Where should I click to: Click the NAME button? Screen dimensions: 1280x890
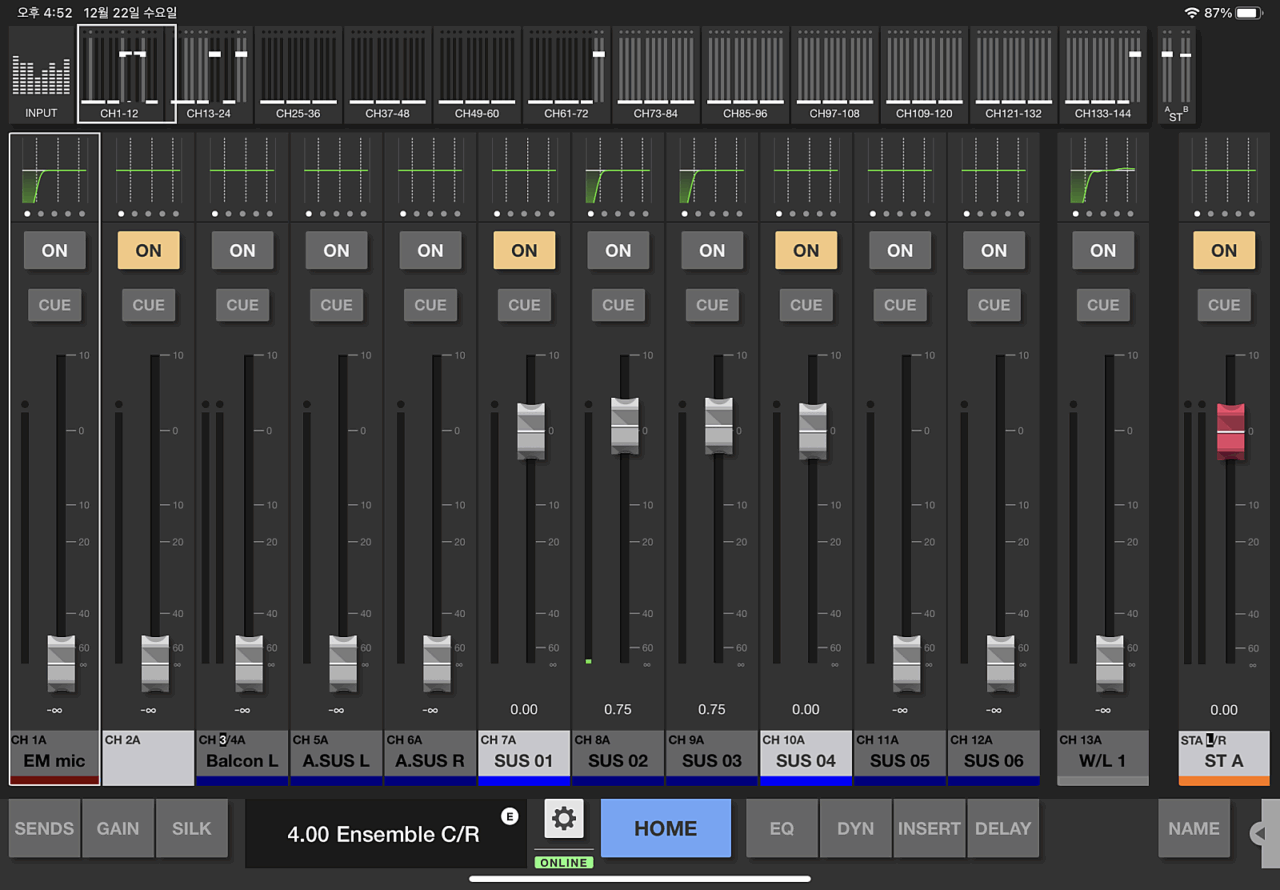tap(1194, 829)
